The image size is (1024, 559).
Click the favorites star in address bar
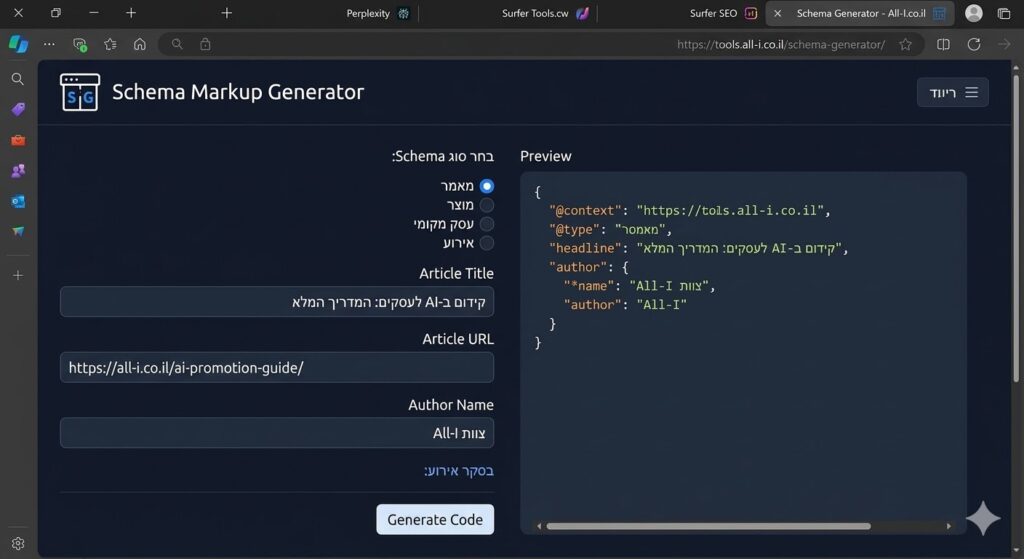pos(905,44)
